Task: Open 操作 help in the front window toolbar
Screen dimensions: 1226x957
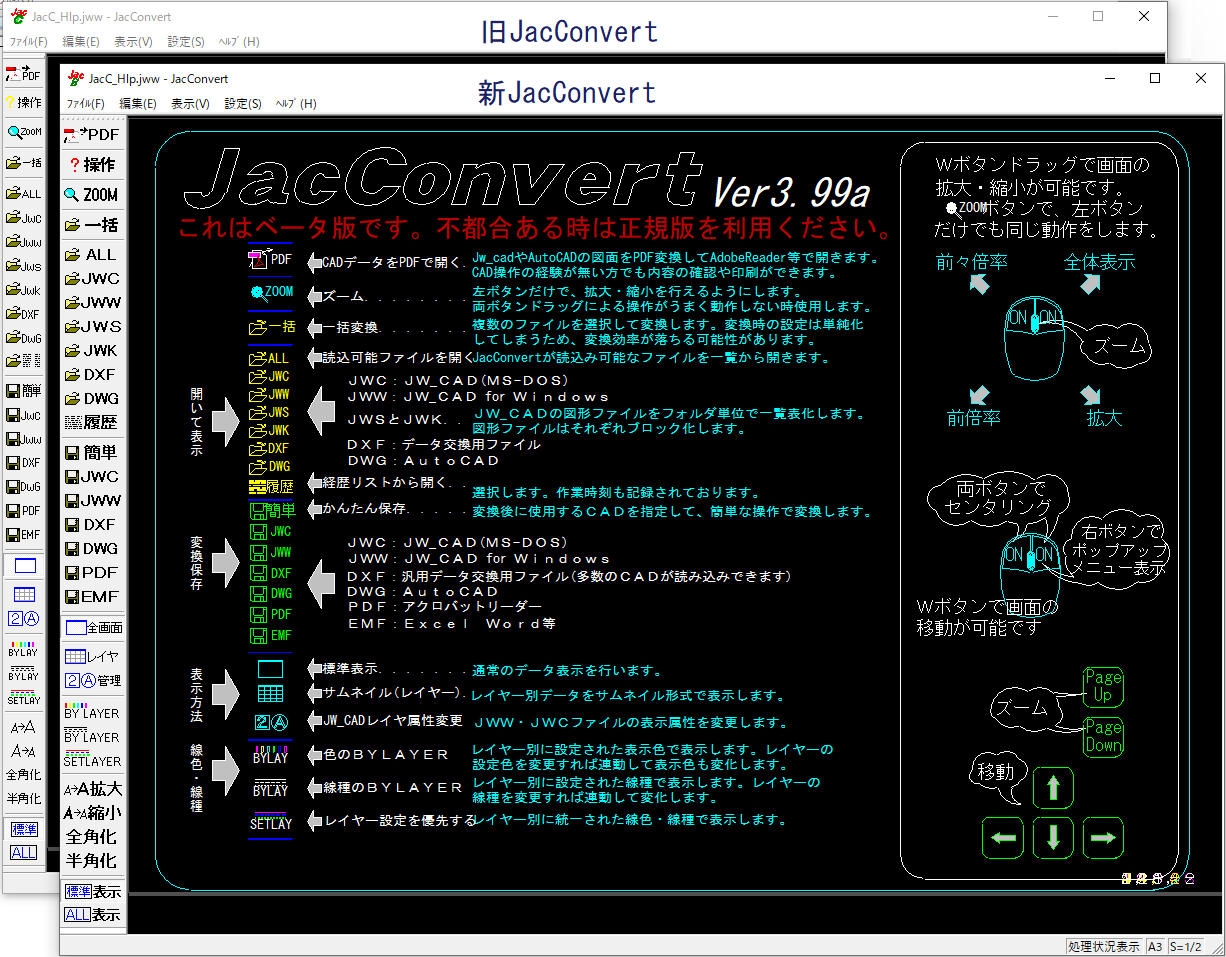Action: point(91,165)
